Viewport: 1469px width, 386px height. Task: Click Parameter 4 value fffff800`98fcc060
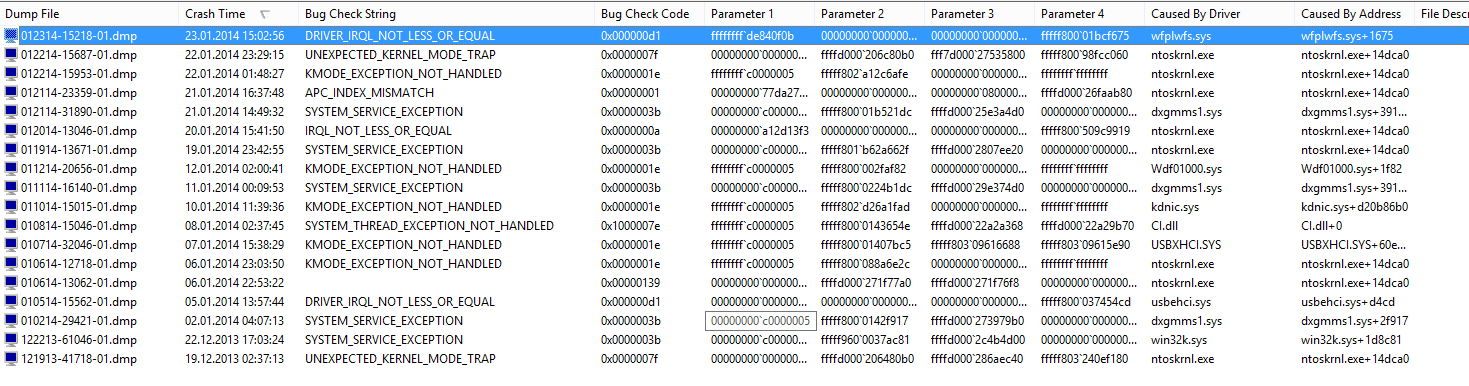[1084, 54]
